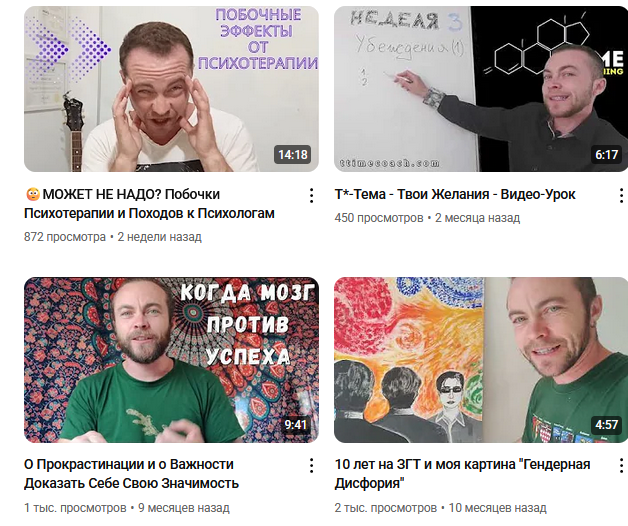
Task: Click the 4:57 duration badge
Action: tap(606, 425)
